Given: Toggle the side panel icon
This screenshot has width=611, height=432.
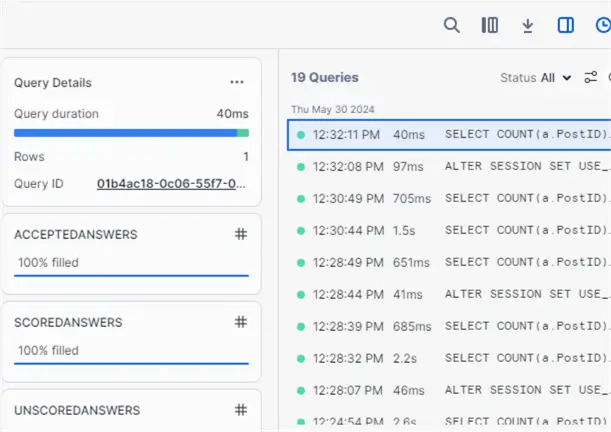Looking at the screenshot, I should pos(565,25).
